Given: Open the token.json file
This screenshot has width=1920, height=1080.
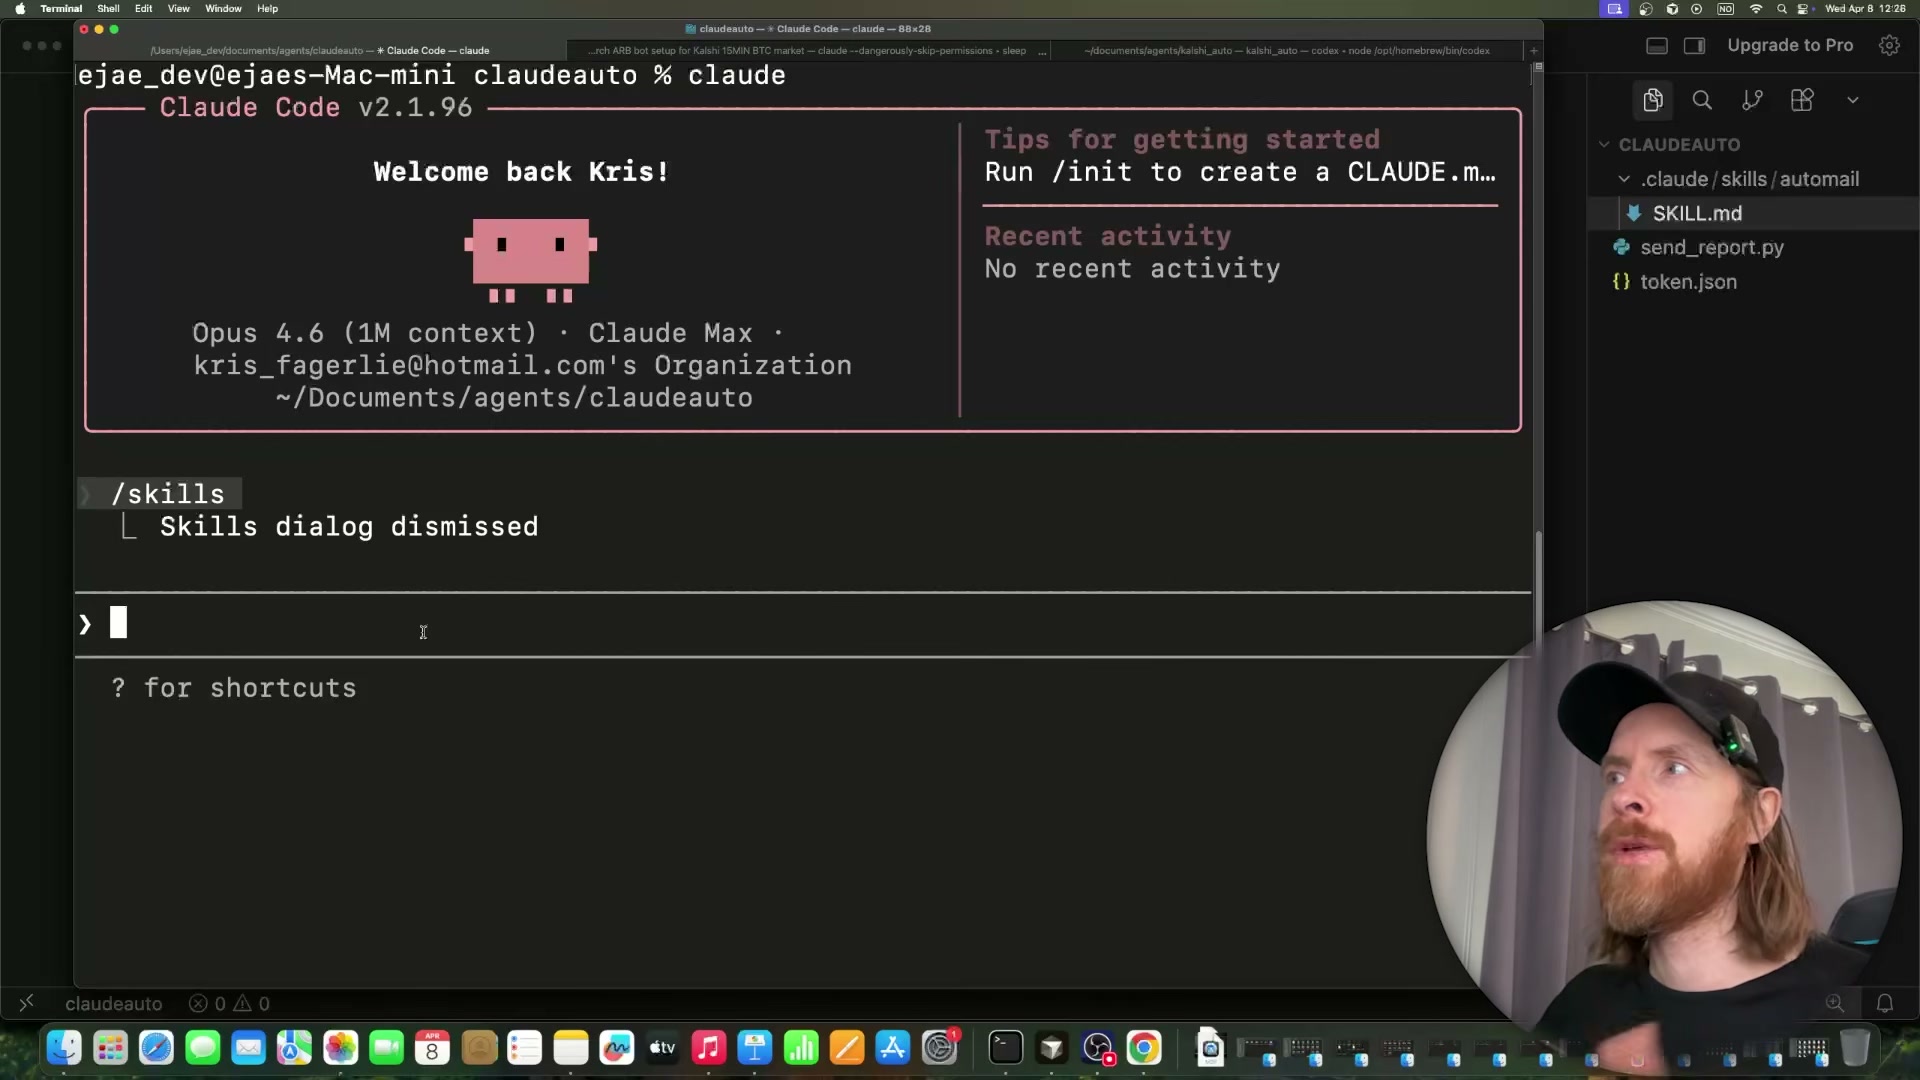Looking at the screenshot, I should (1688, 282).
